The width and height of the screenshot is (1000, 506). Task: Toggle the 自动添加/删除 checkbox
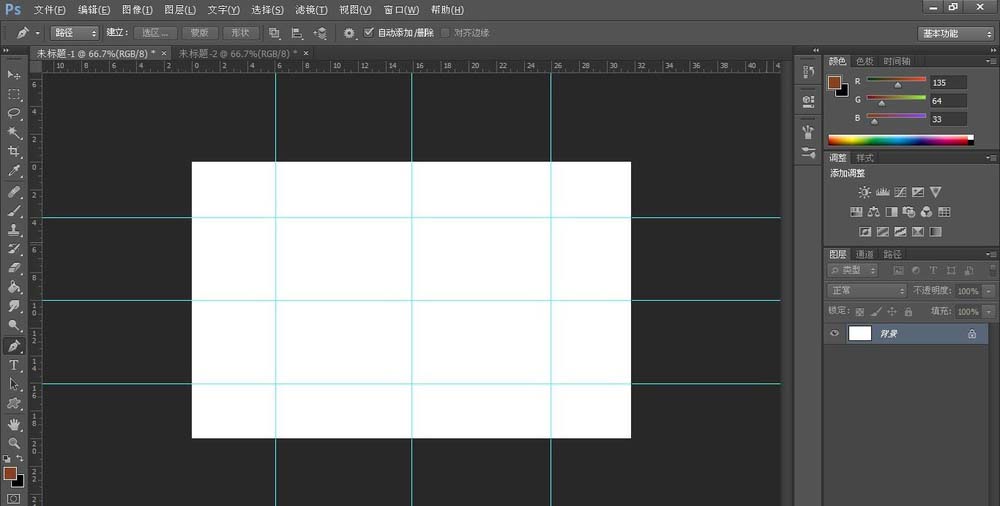click(369, 33)
